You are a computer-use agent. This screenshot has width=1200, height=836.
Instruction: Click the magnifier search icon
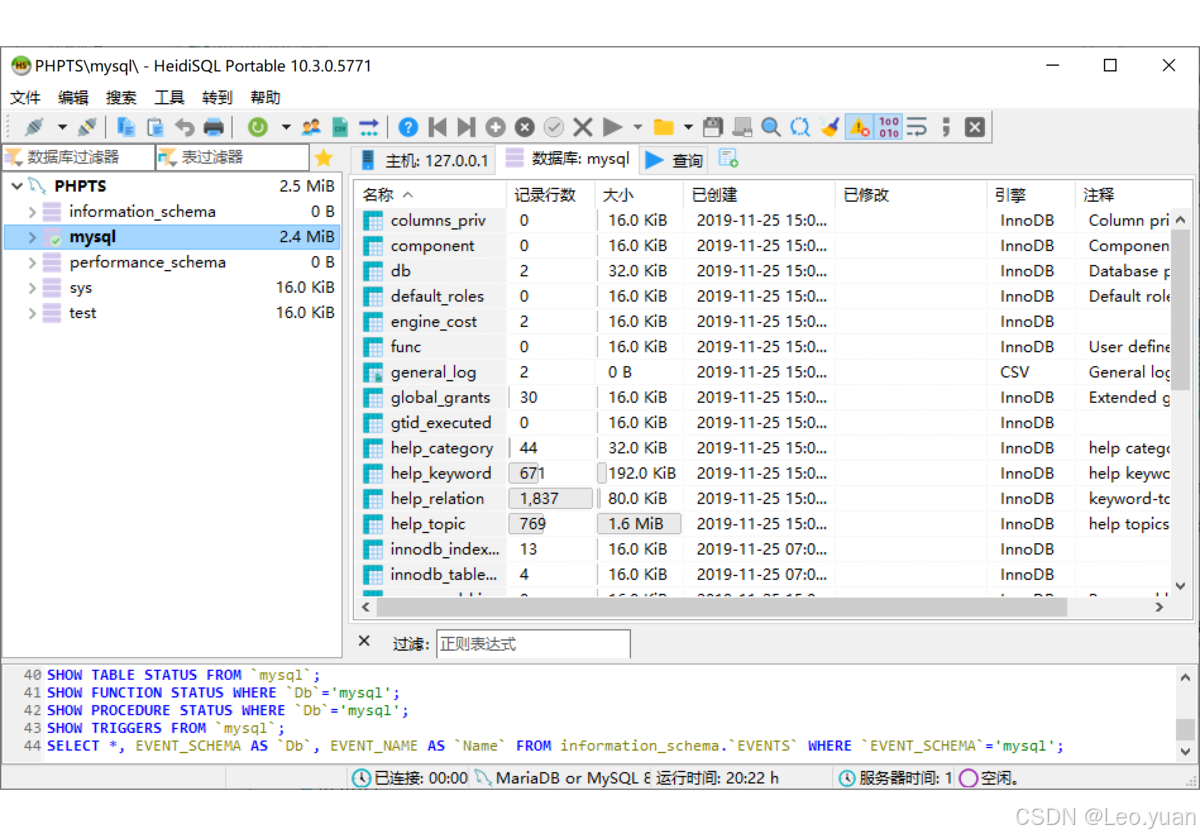[771, 127]
